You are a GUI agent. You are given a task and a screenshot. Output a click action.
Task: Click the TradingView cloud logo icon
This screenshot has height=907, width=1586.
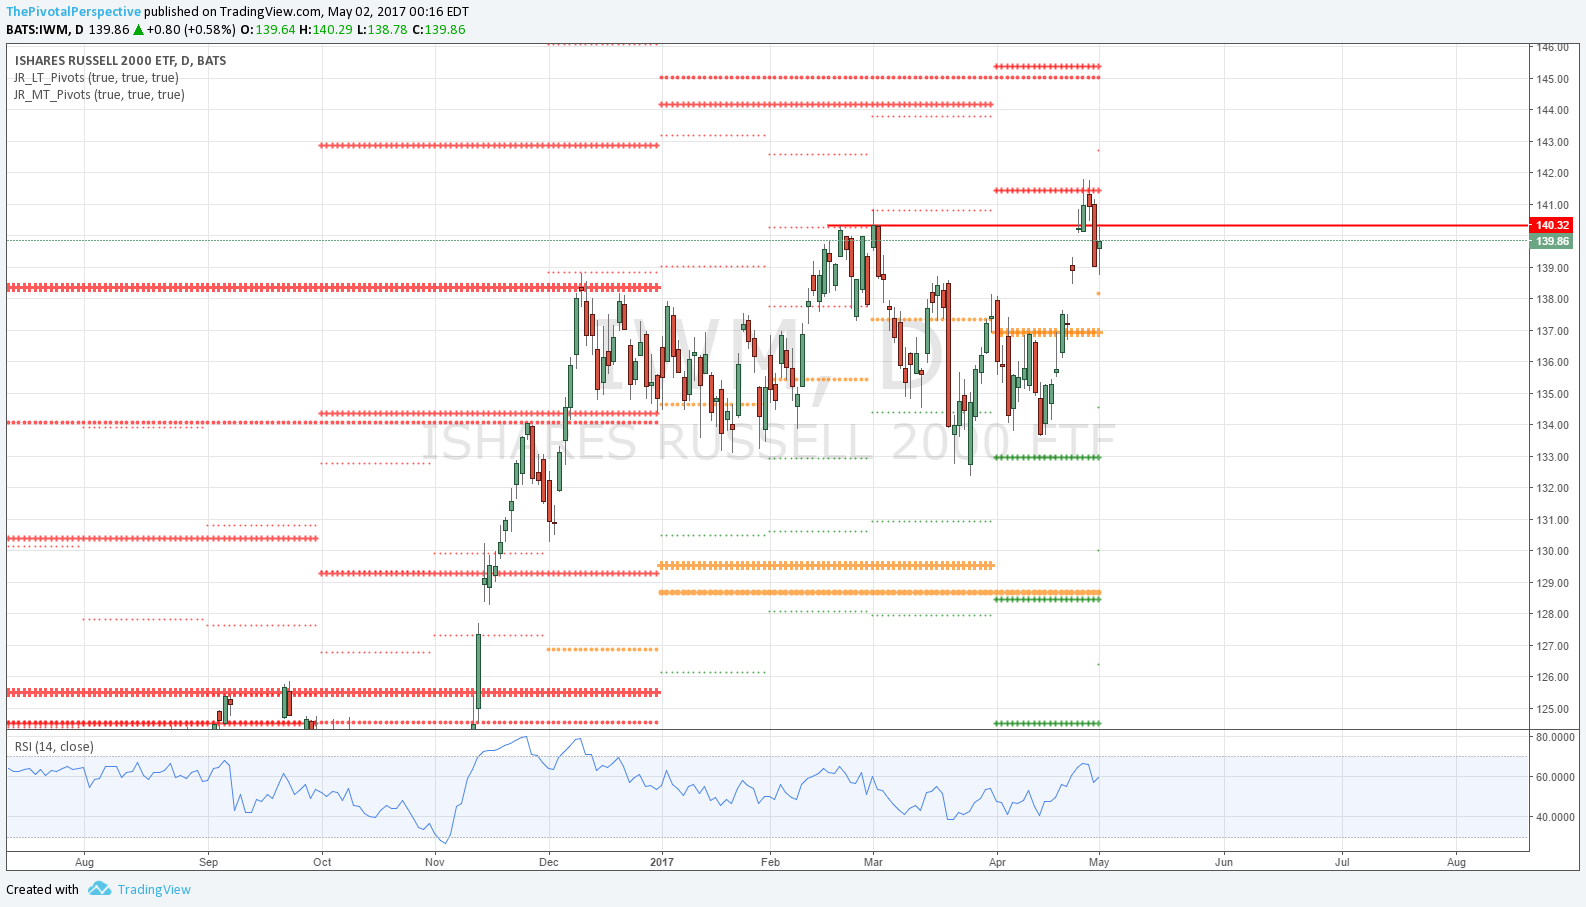click(x=99, y=888)
